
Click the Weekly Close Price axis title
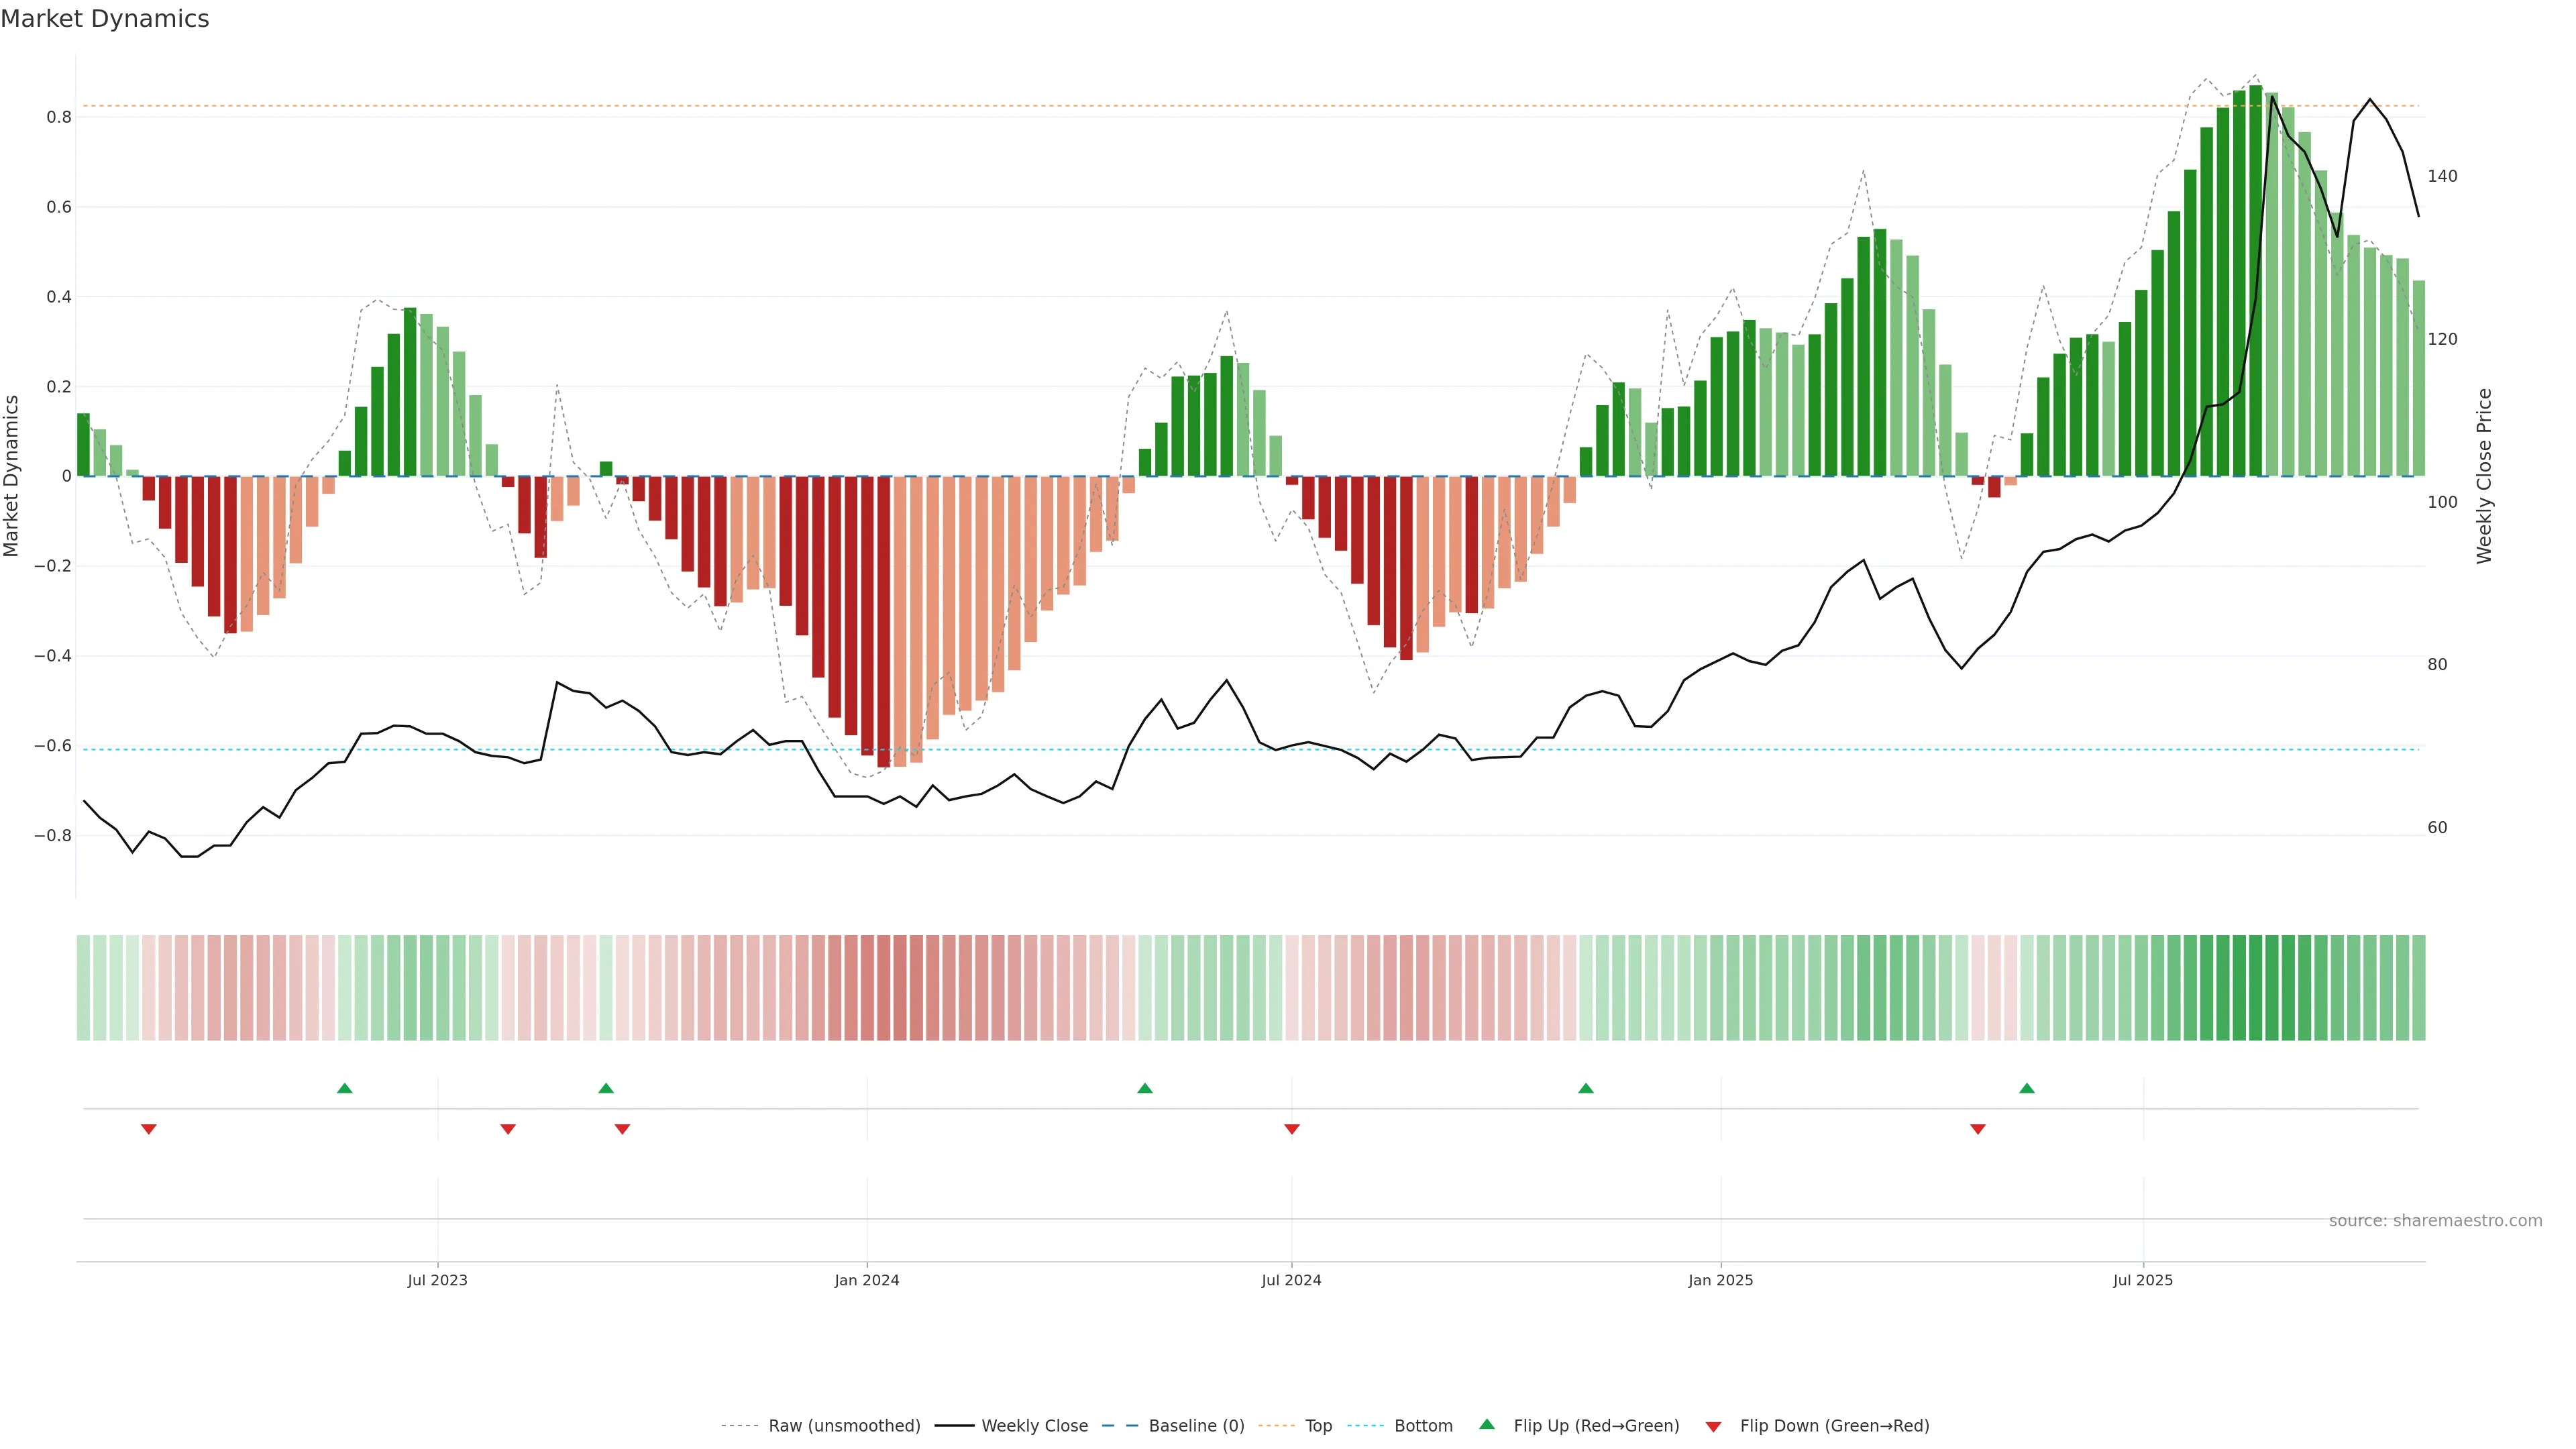tap(2484, 476)
